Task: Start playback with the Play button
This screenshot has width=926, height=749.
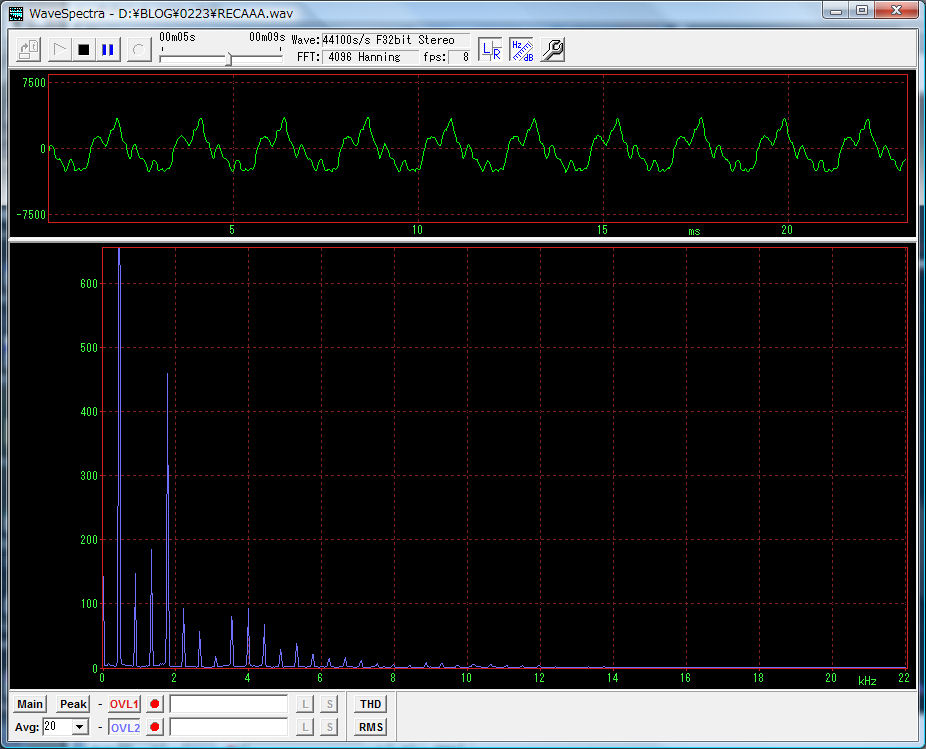Action: click(x=59, y=50)
